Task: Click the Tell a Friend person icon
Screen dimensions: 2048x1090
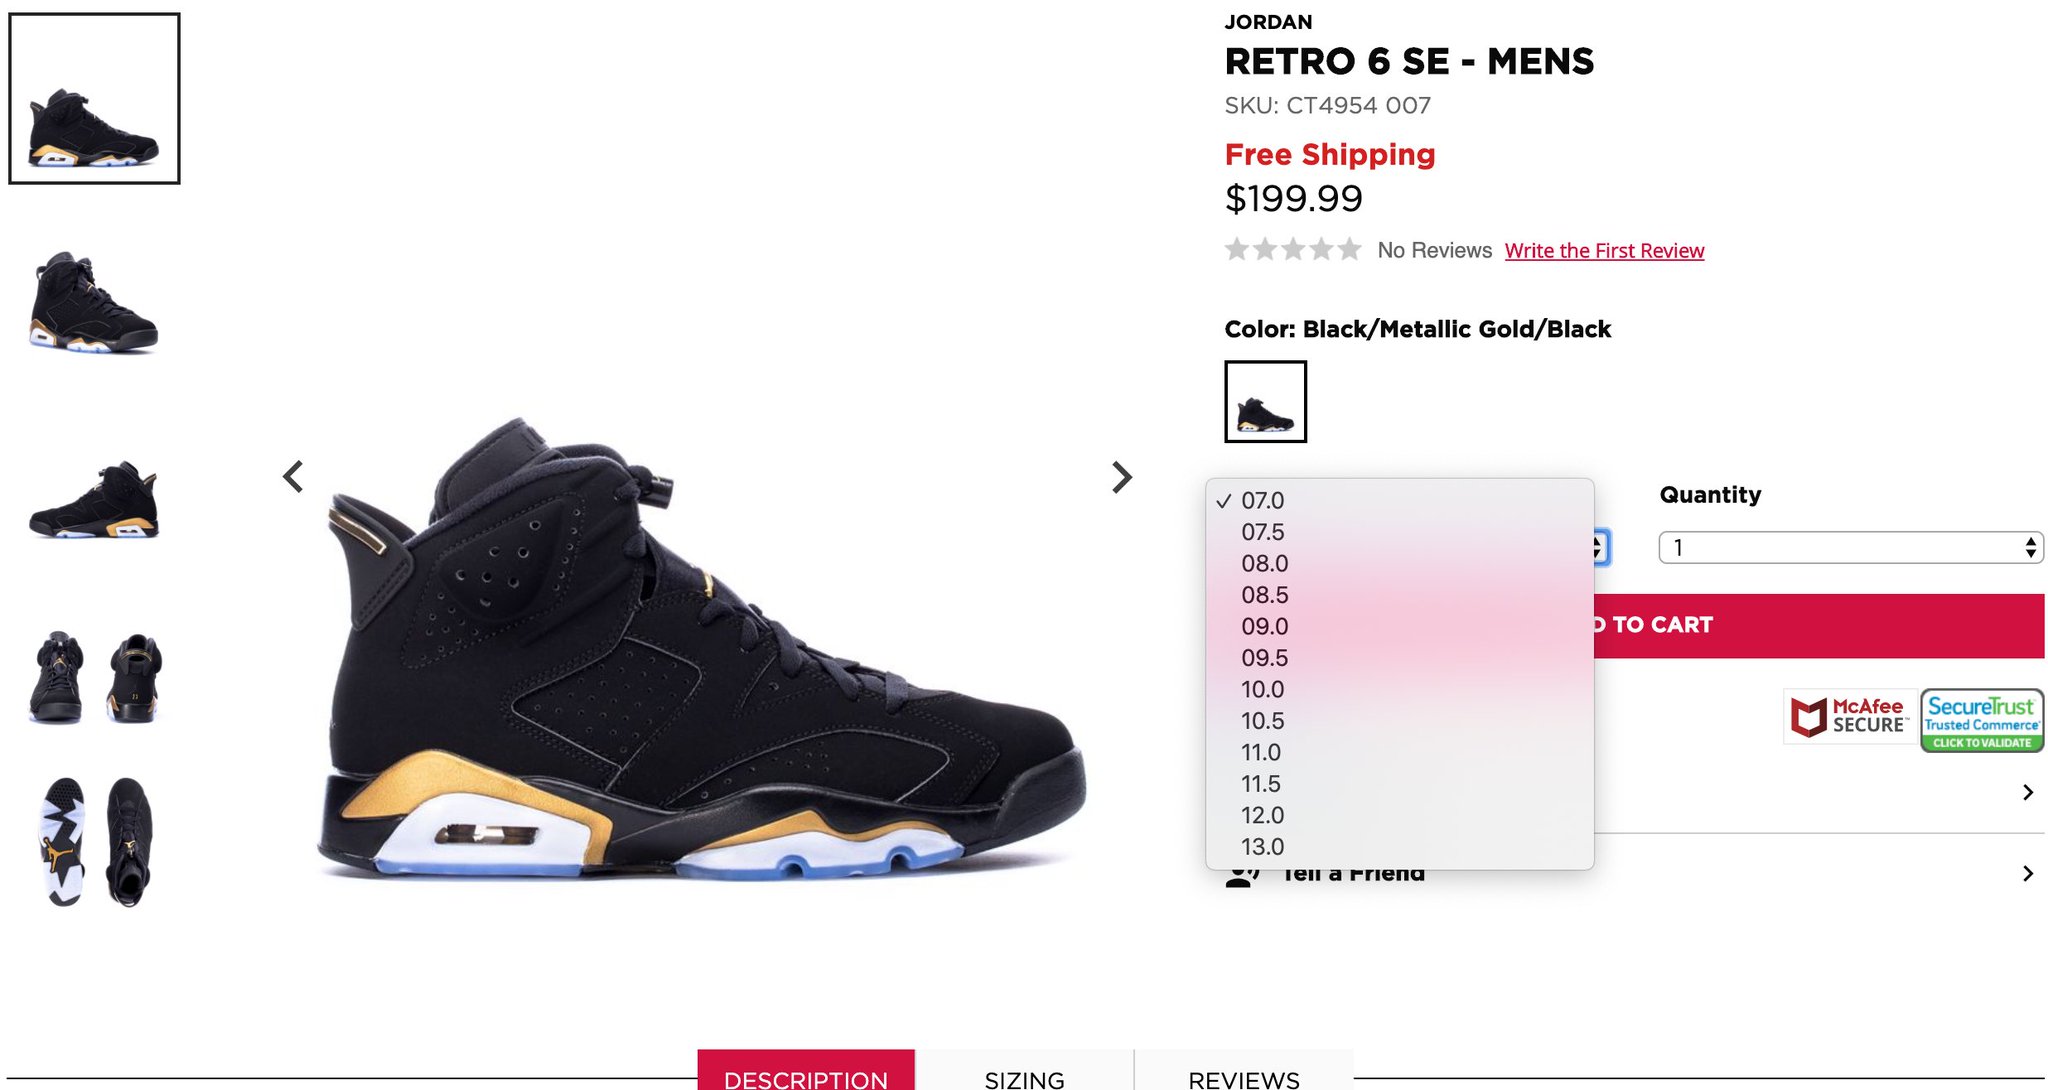Action: (x=1242, y=876)
